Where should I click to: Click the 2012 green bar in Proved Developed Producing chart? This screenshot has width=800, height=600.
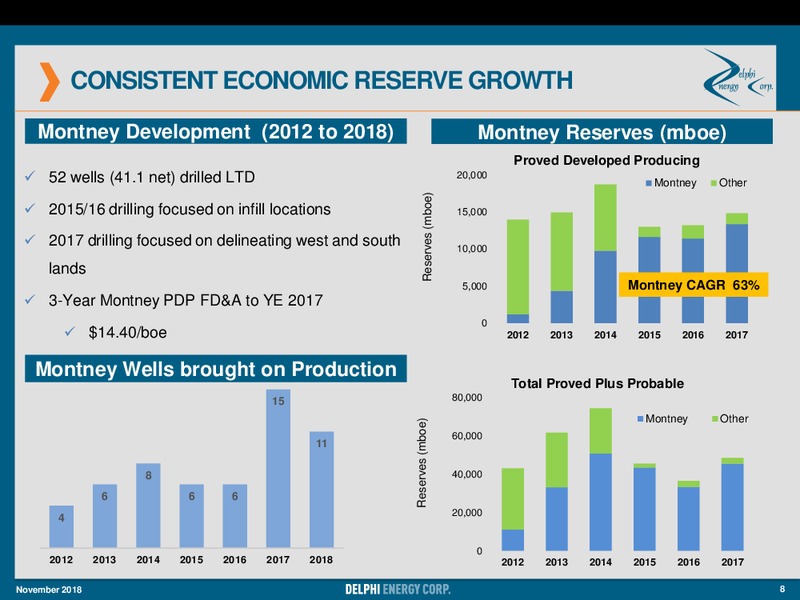(x=517, y=267)
